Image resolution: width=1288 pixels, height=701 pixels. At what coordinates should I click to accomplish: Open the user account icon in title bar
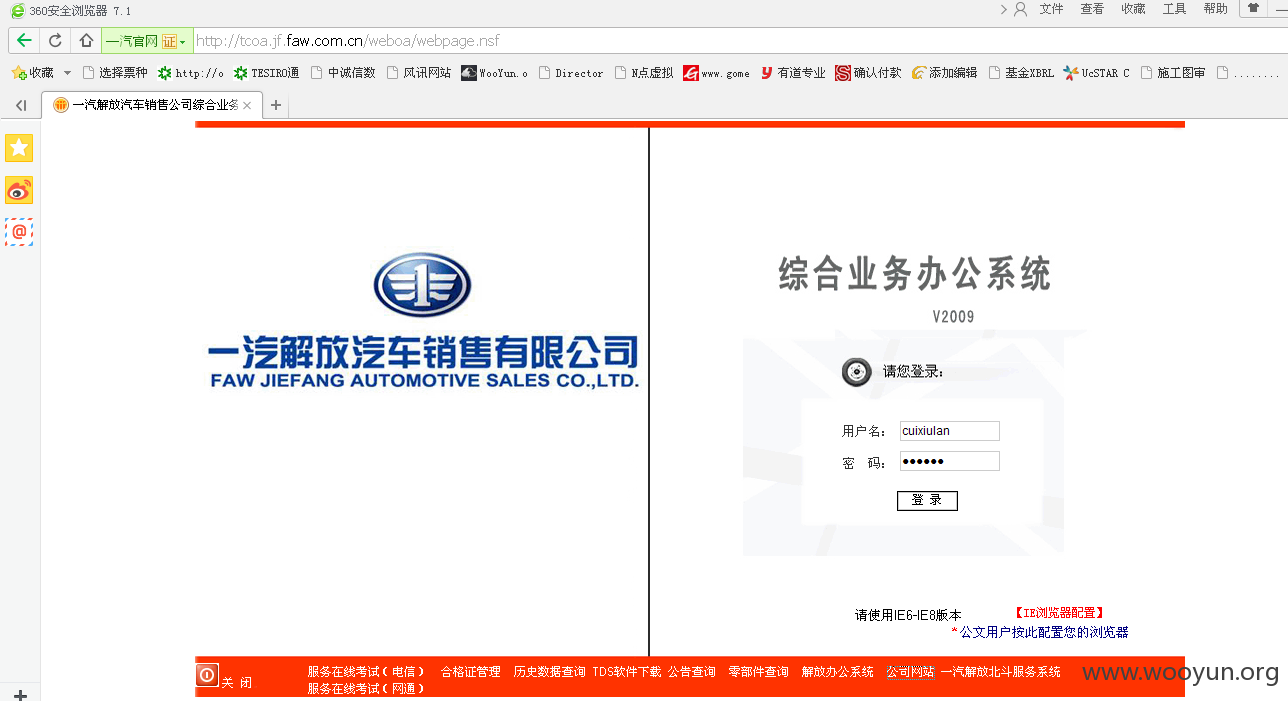pos(1020,9)
